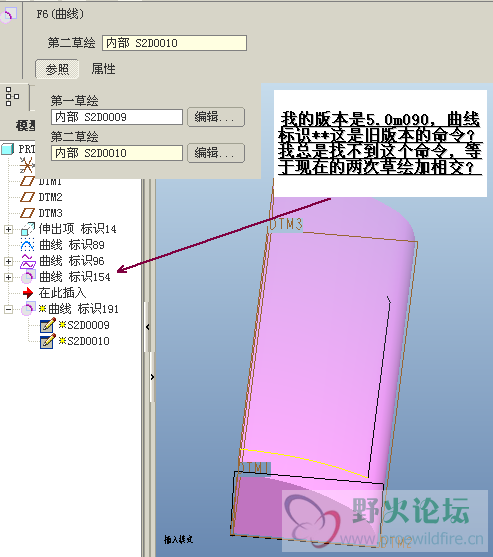Expand the 曲线 标识96 node
Image resolution: width=493 pixels, height=557 pixels.
point(8,261)
